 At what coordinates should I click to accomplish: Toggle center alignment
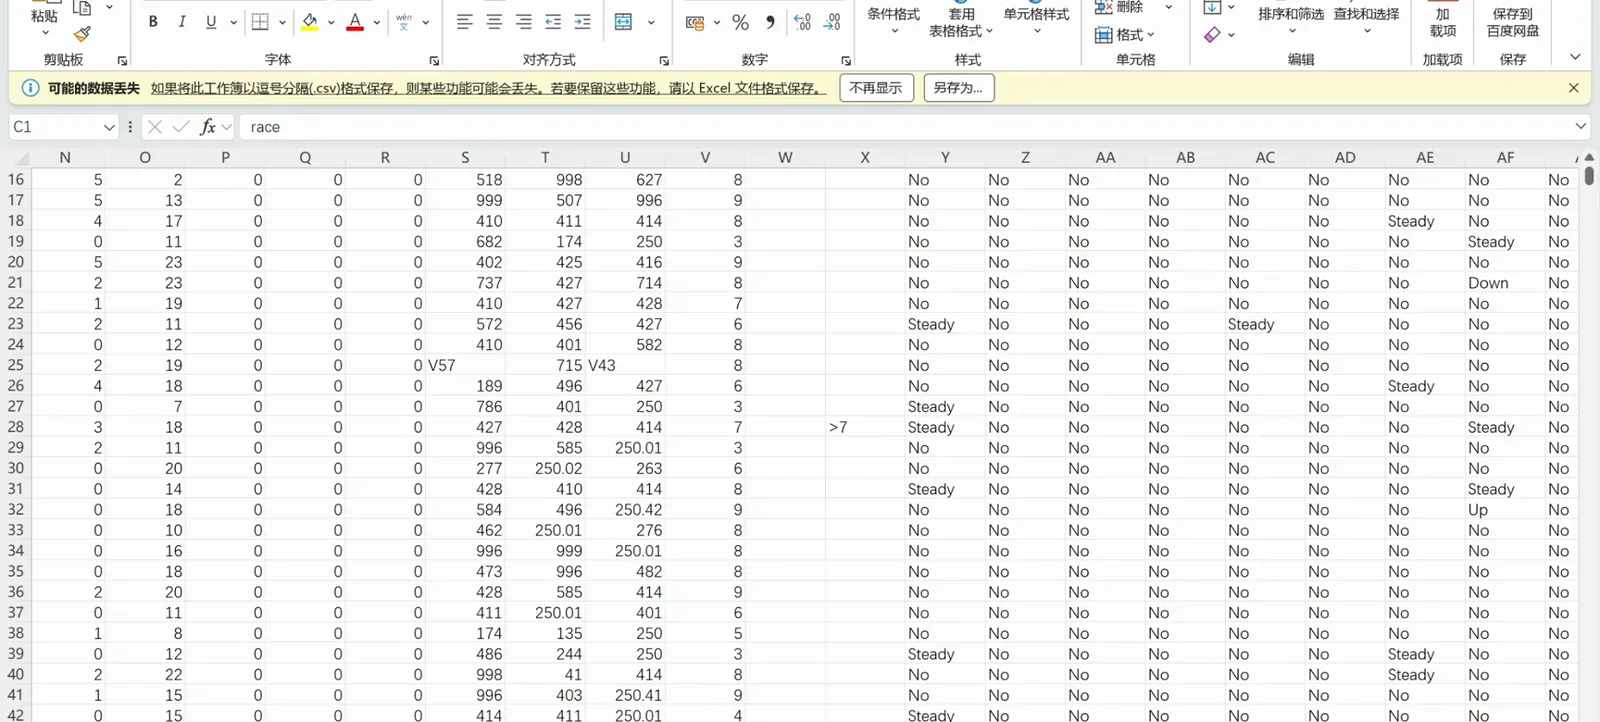click(494, 22)
